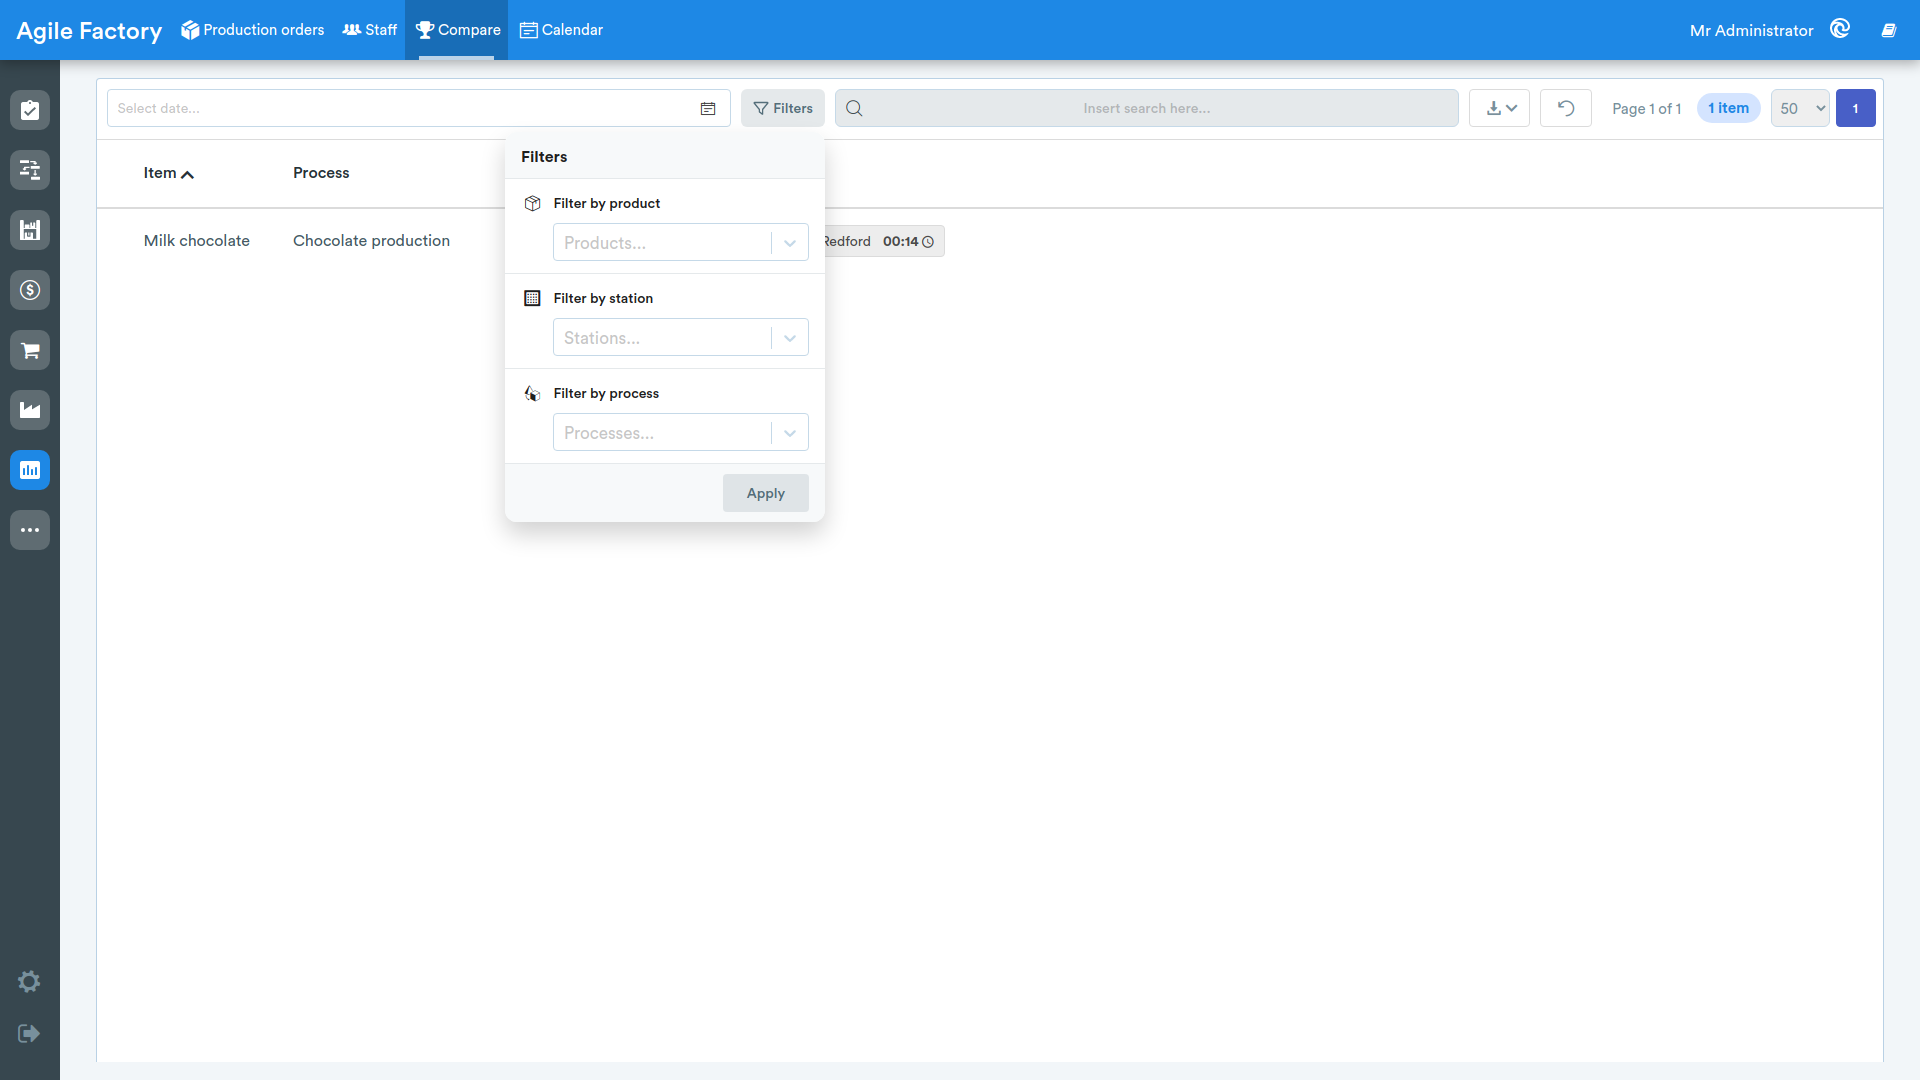The image size is (1920, 1080).
Task: Click the notifications swirl icon by Mr Administrator
Action: pyautogui.click(x=1840, y=29)
